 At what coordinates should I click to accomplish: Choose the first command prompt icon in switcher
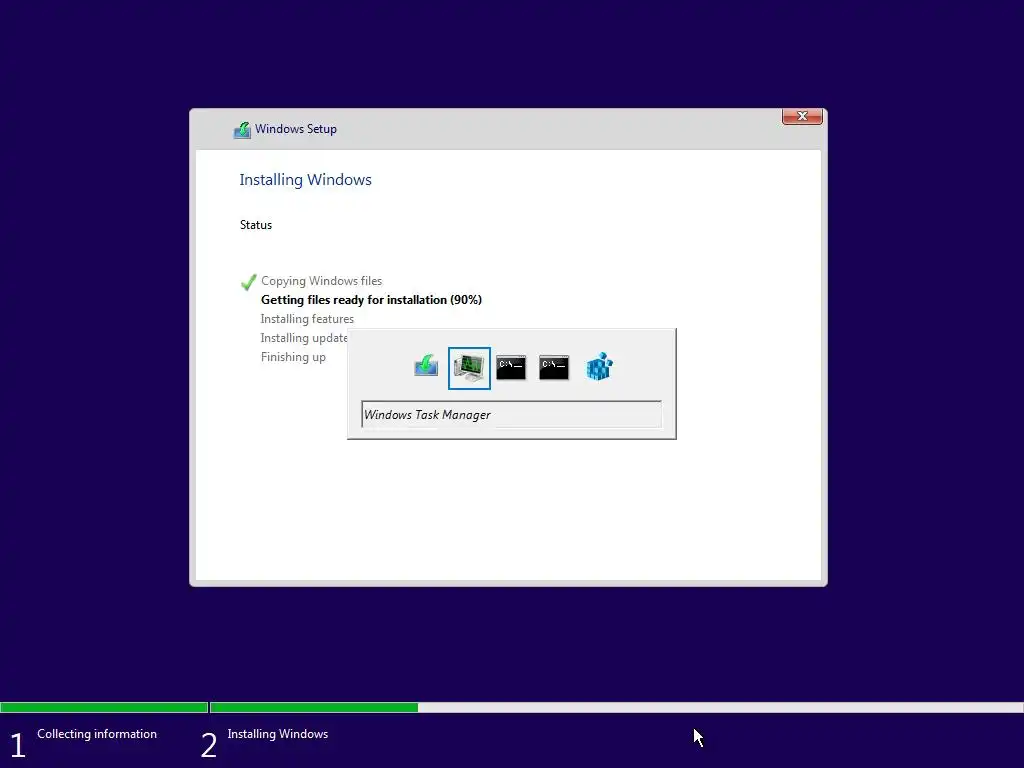[511, 368]
